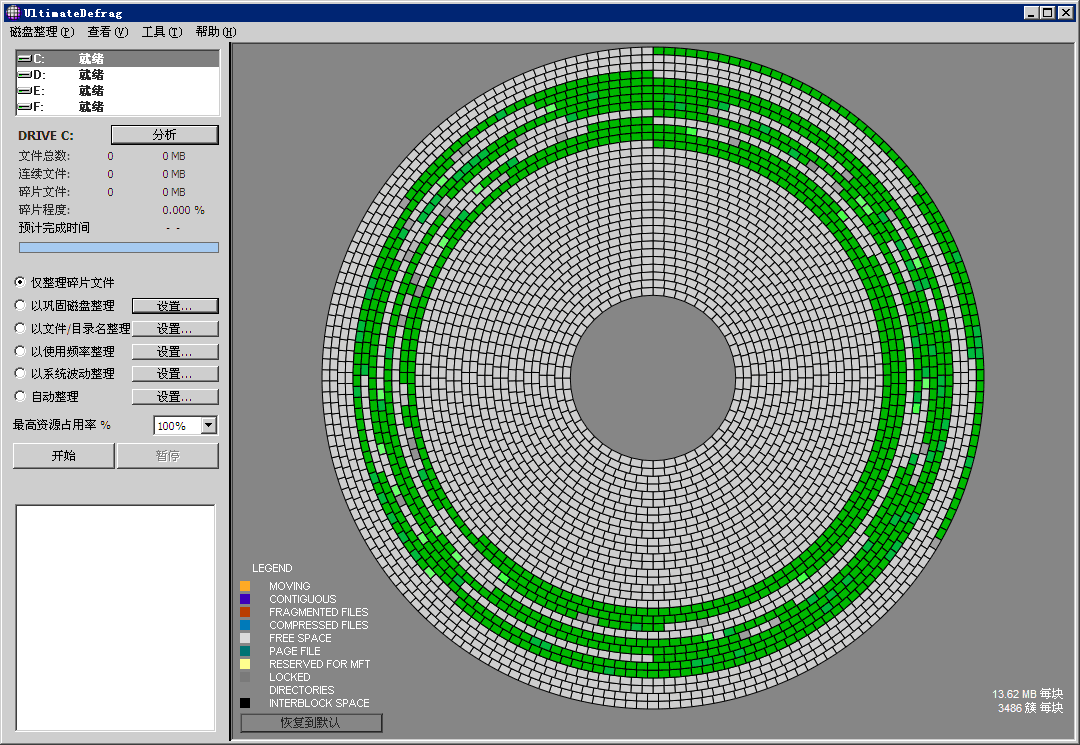This screenshot has width=1080, height=745.
Task: Click the FRAGMENTED FILES legend color box
Action: point(245,612)
